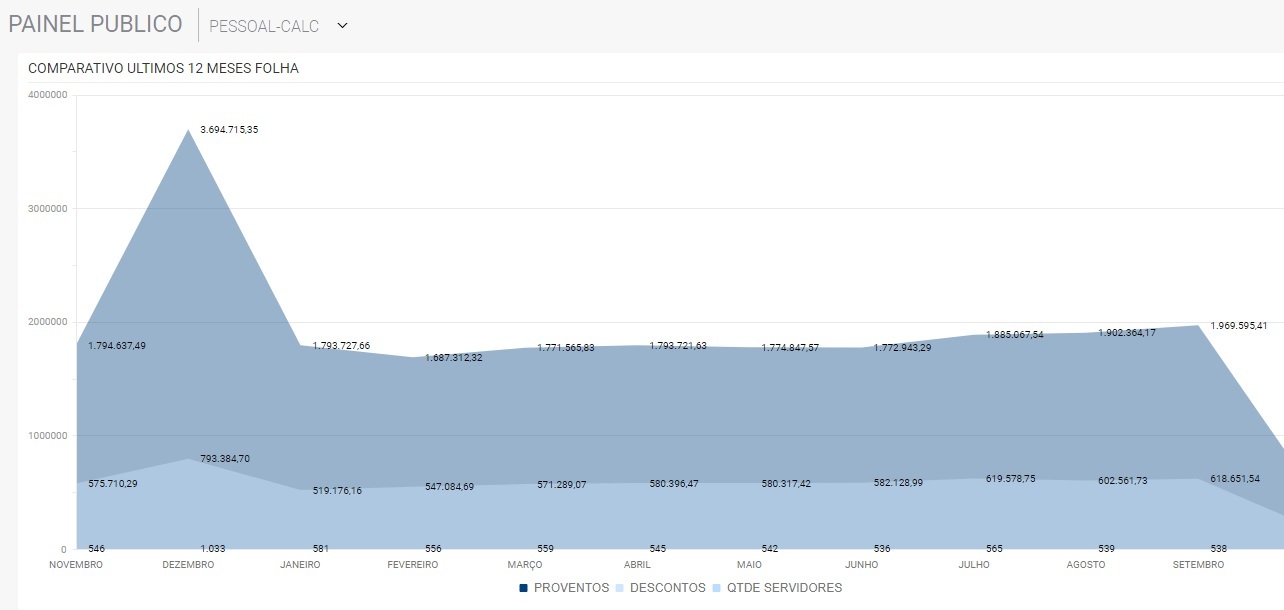1284x610 pixels.
Task: Click the DESCONTOS legend color square
Action: pos(618,588)
